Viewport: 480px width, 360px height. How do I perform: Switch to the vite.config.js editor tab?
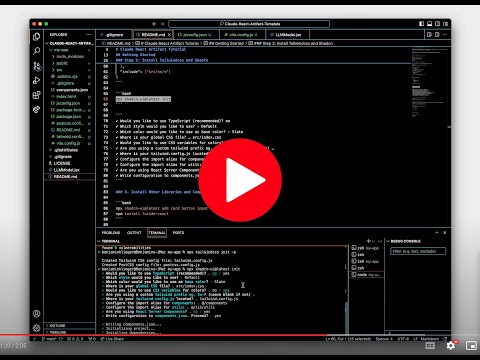click(243, 35)
